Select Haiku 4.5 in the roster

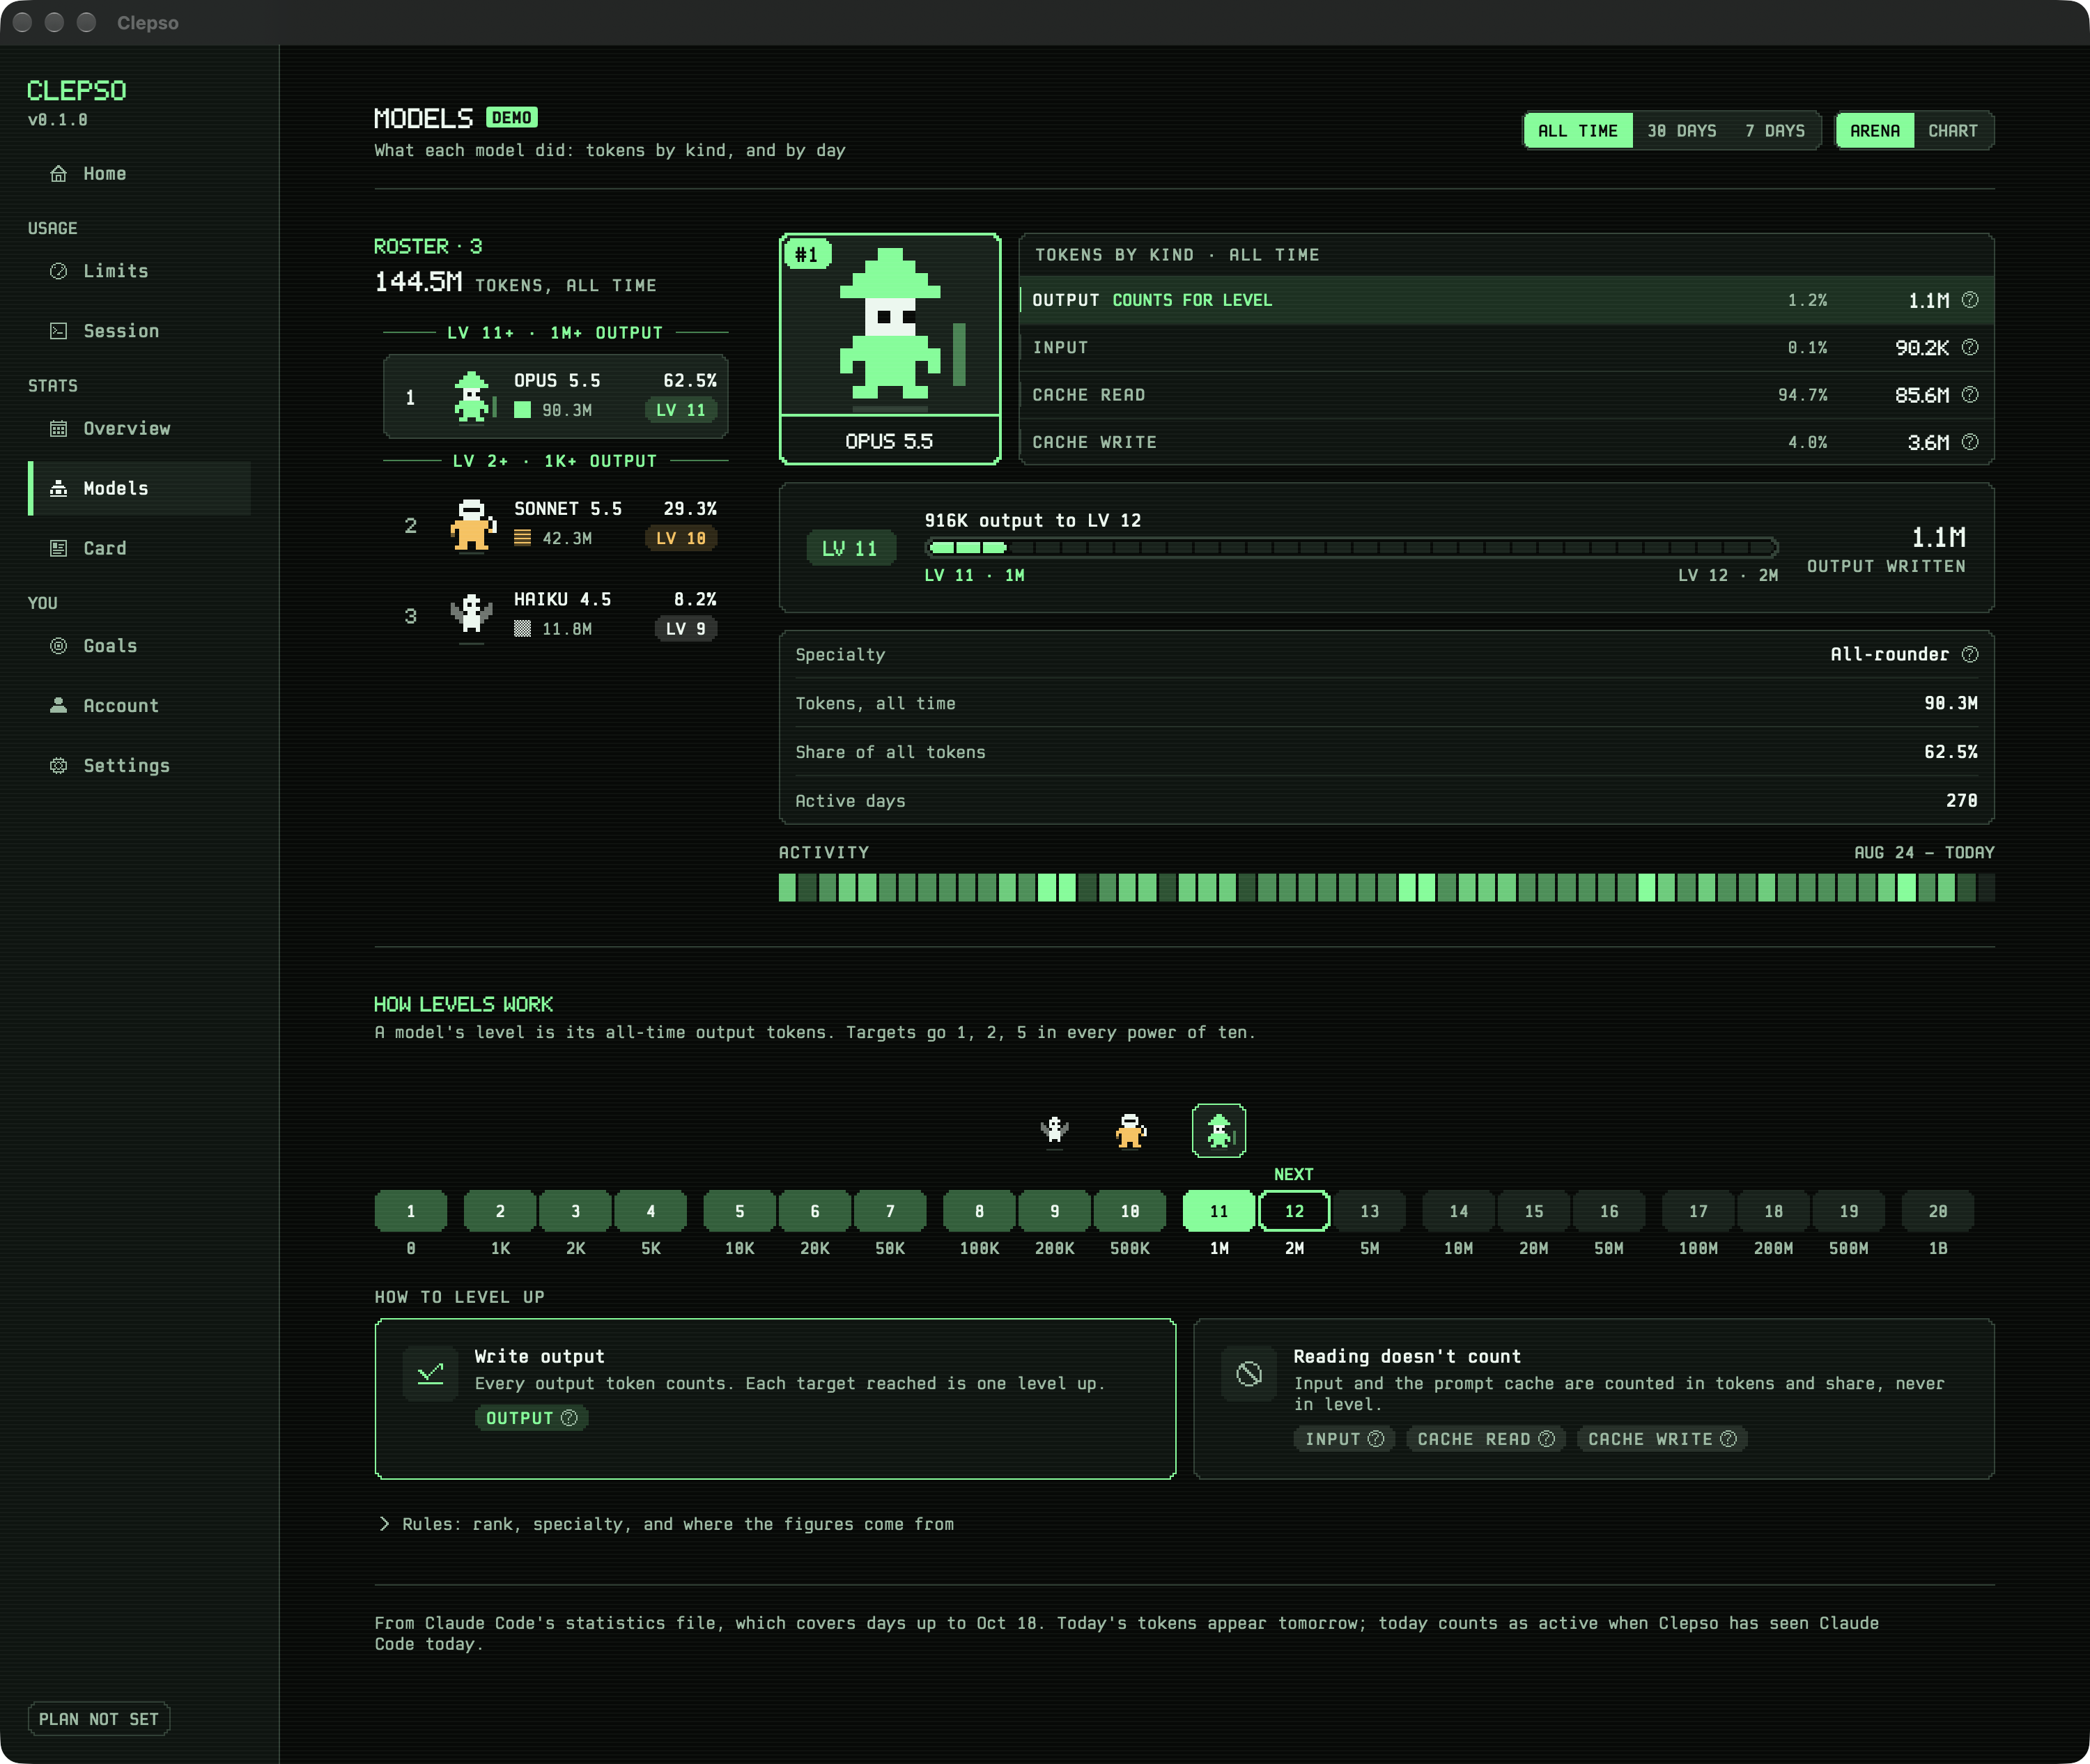tap(556, 615)
